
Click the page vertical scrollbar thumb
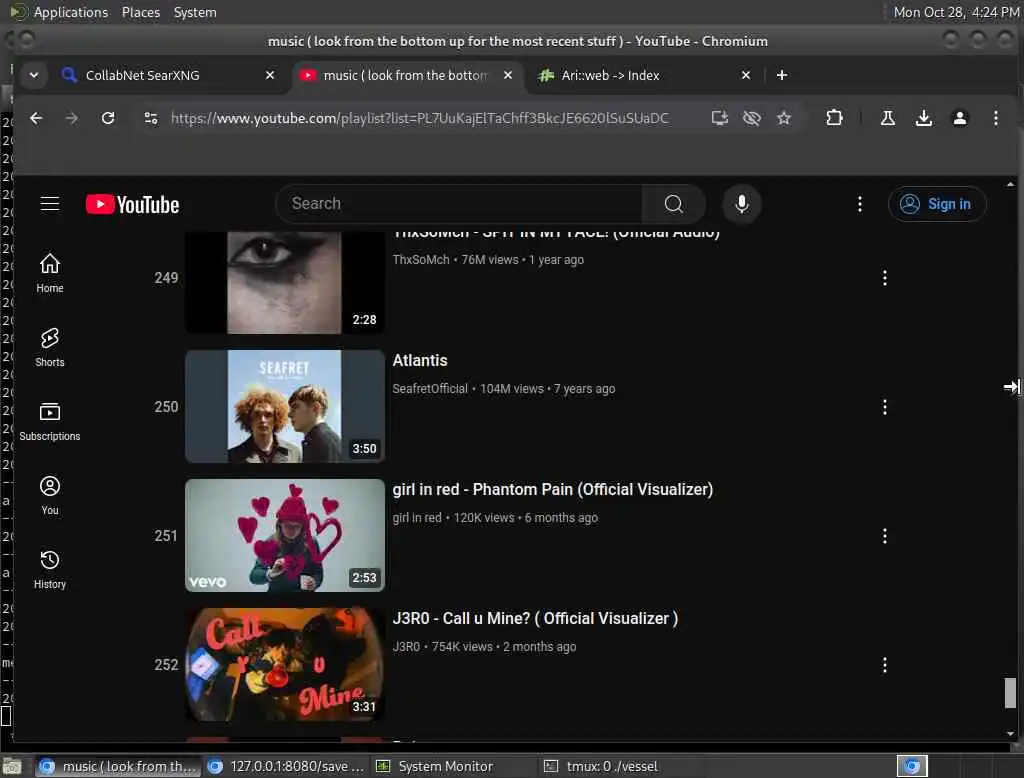[x=1010, y=692]
